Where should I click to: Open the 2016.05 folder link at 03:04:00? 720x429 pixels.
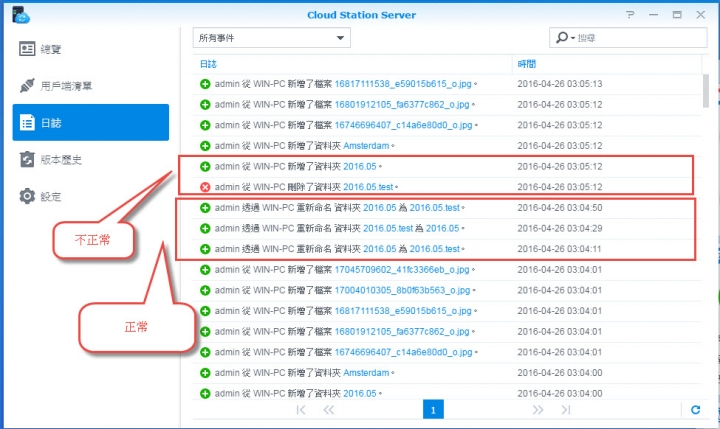pos(360,393)
